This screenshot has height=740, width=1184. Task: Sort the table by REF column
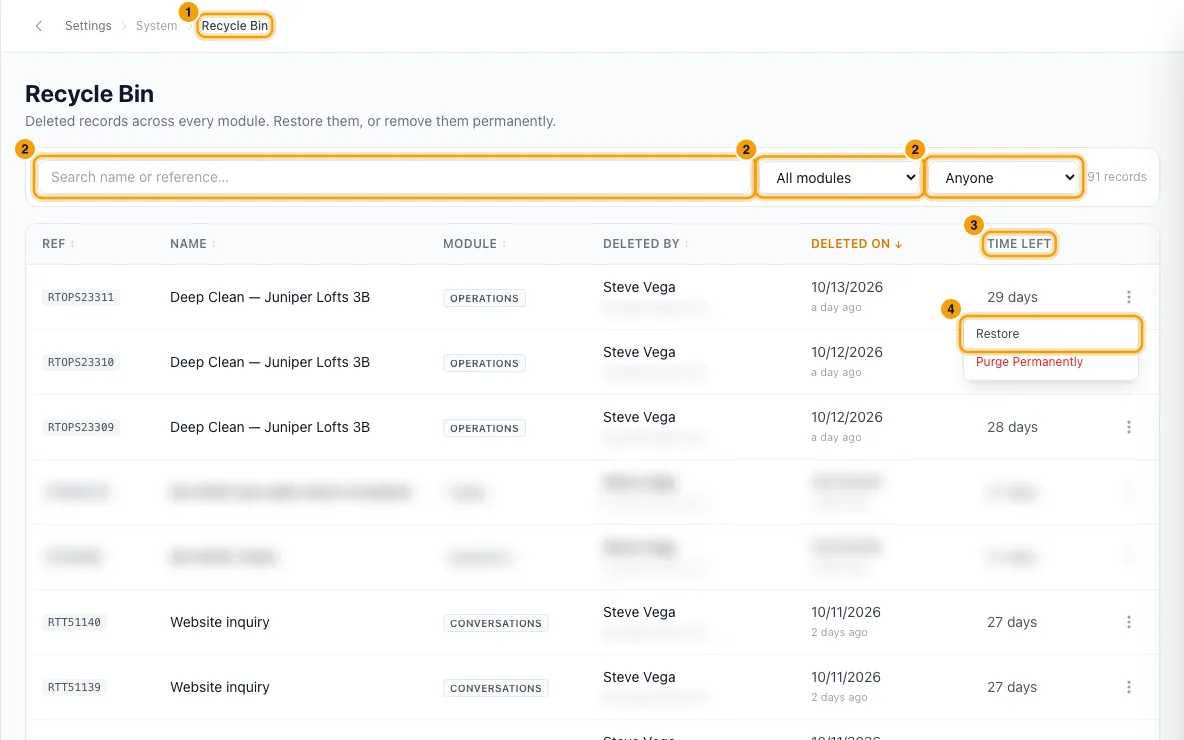[58, 244]
